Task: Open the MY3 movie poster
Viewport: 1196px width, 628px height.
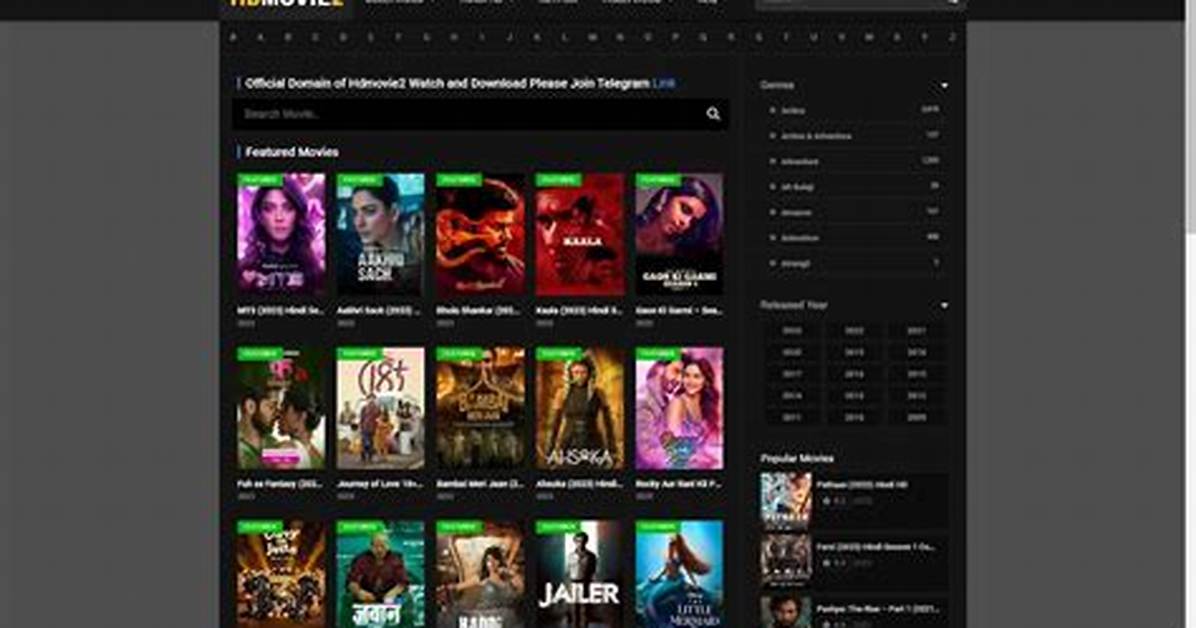Action: point(281,235)
